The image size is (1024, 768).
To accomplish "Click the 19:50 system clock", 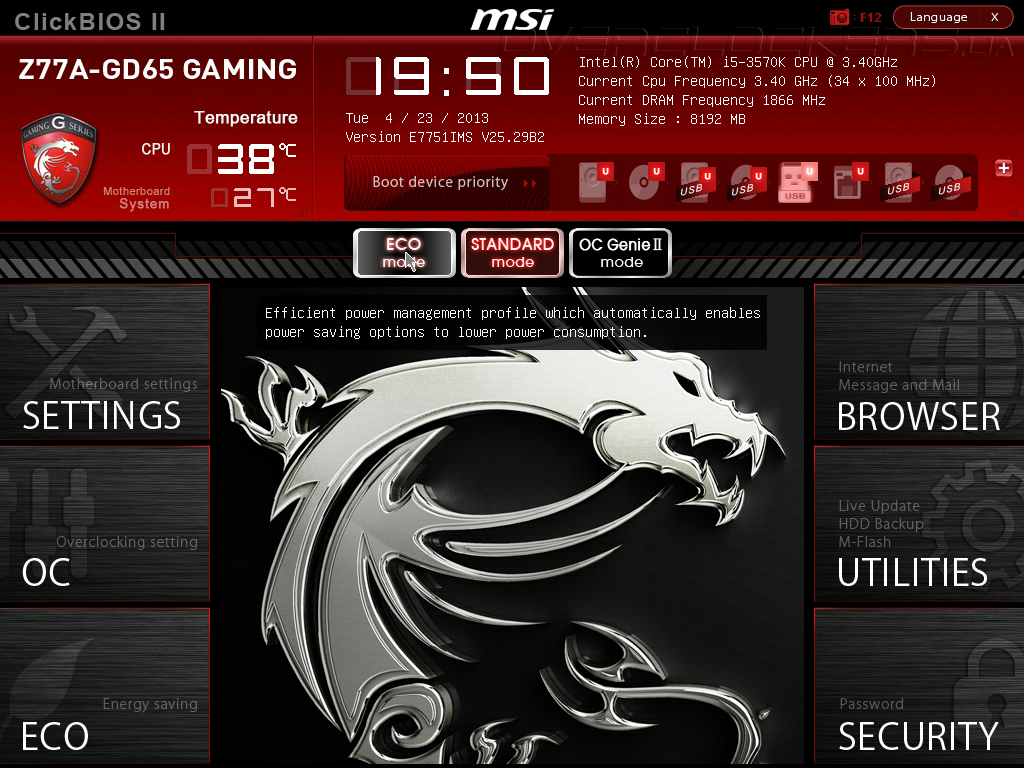I will click(448, 76).
